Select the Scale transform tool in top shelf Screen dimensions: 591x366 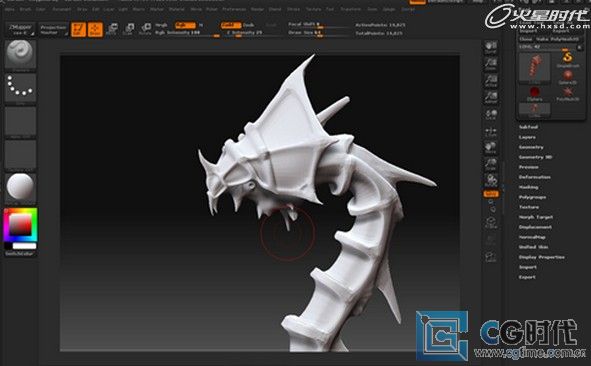tap(129, 29)
